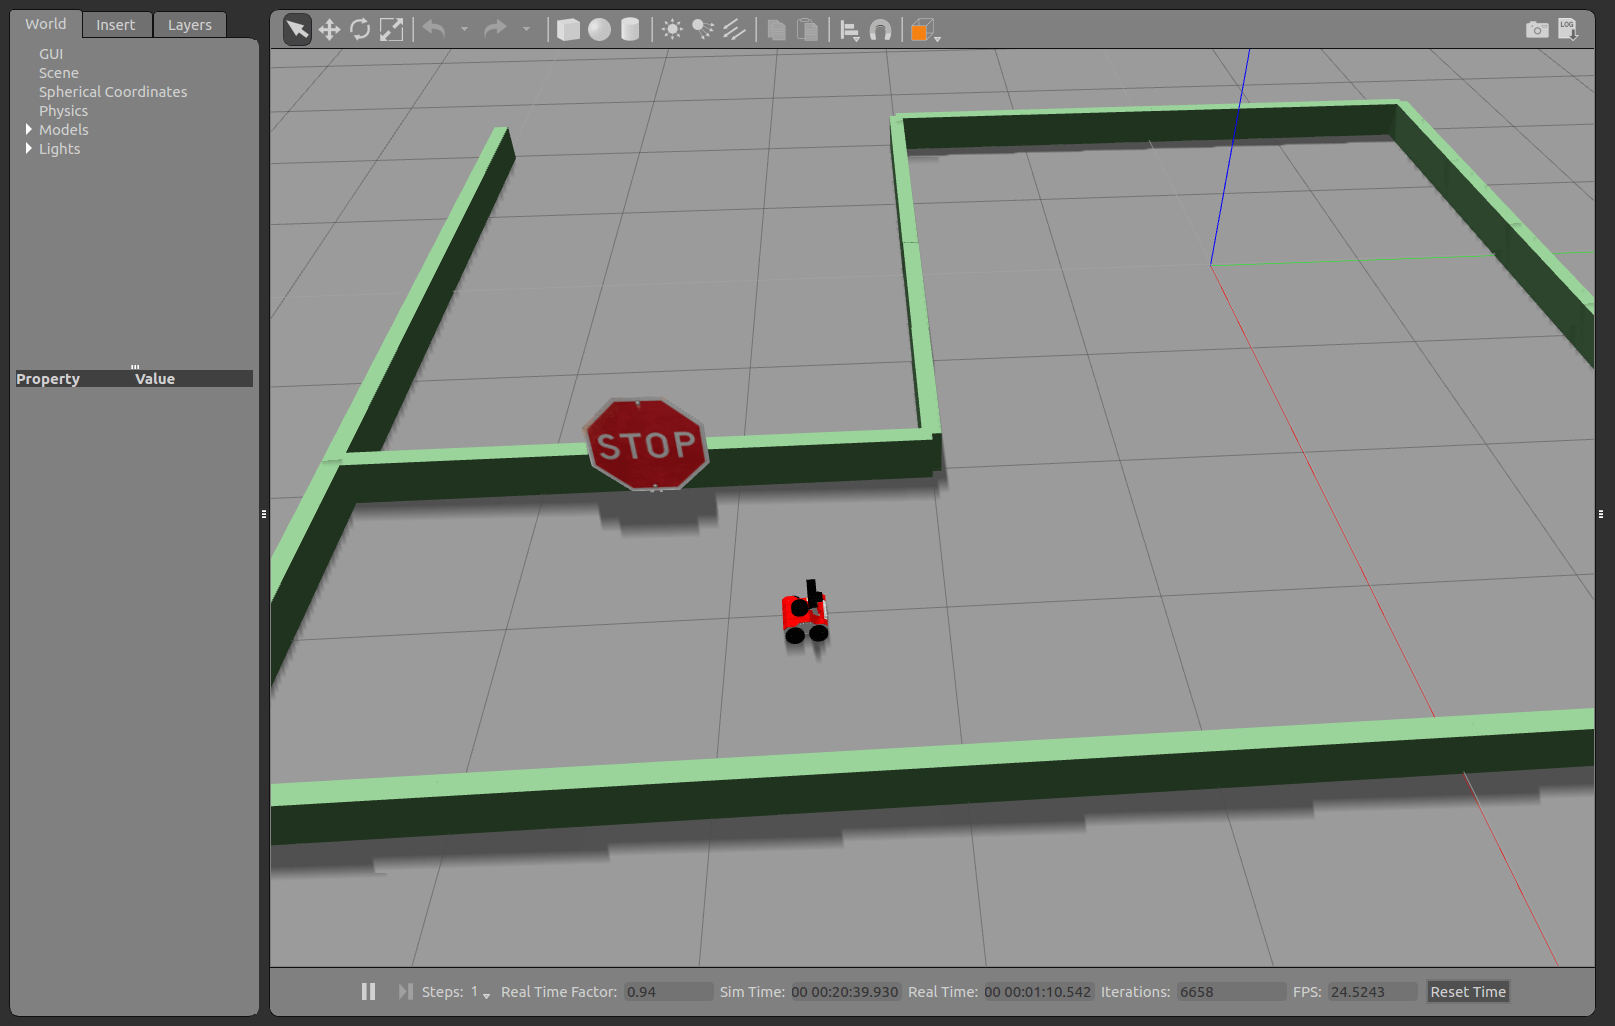This screenshot has width=1615, height=1026.
Task: Activate the selection arrow mode
Action: click(297, 30)
